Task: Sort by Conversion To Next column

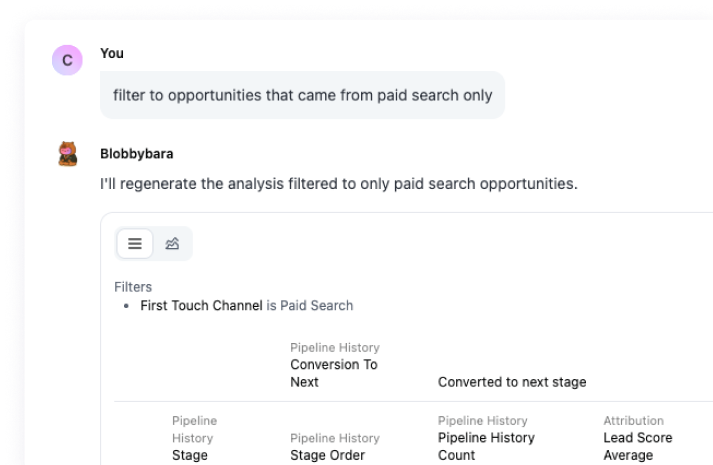Action: 333,373
